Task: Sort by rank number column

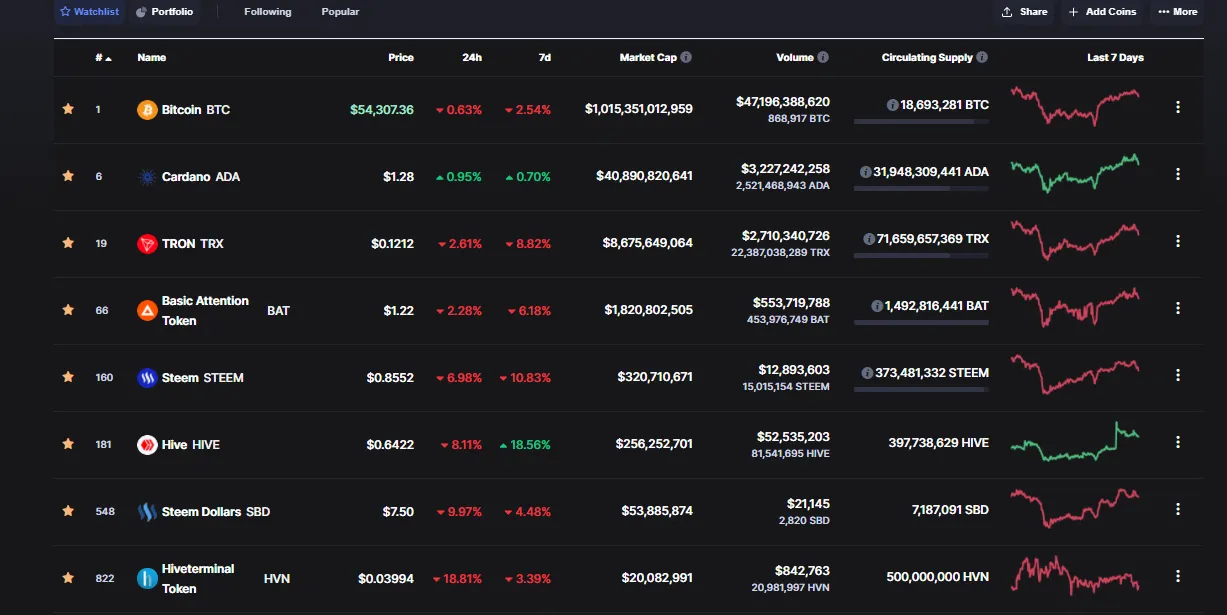Action: coord(103,58)
